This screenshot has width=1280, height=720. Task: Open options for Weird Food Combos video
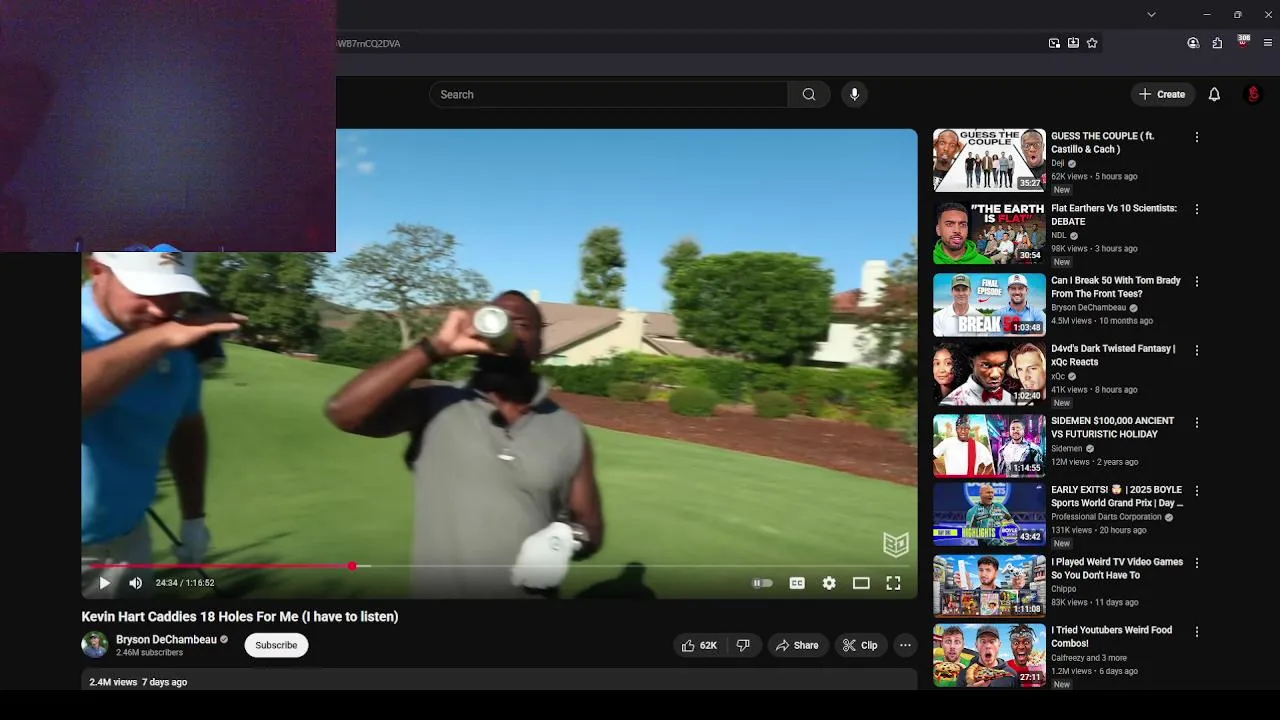(x=1196, y=631)
